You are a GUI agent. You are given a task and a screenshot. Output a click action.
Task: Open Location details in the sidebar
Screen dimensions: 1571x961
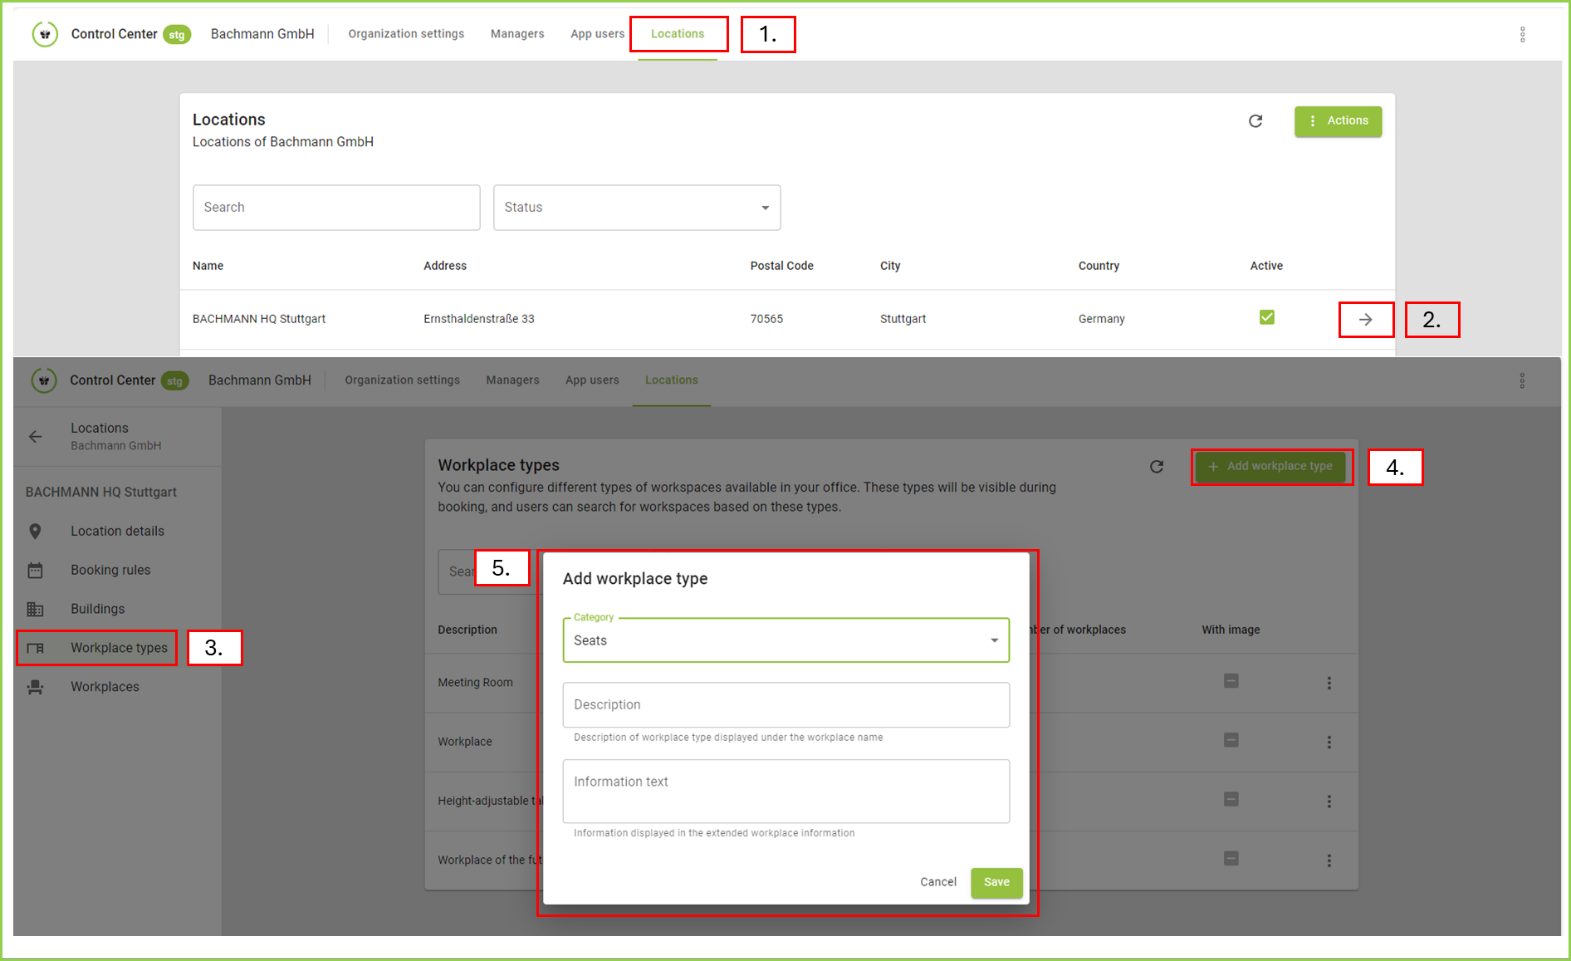(x=117, y=531)
